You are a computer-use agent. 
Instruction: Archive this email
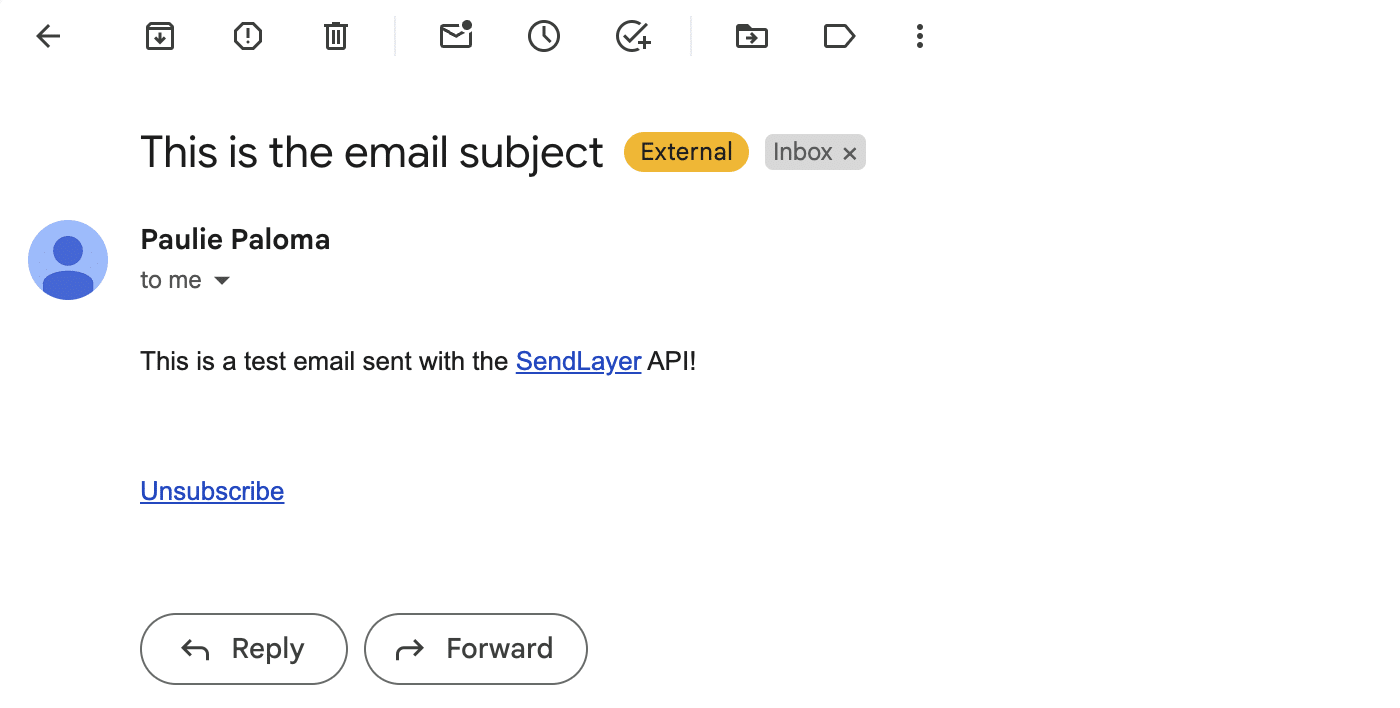[160, 36]
